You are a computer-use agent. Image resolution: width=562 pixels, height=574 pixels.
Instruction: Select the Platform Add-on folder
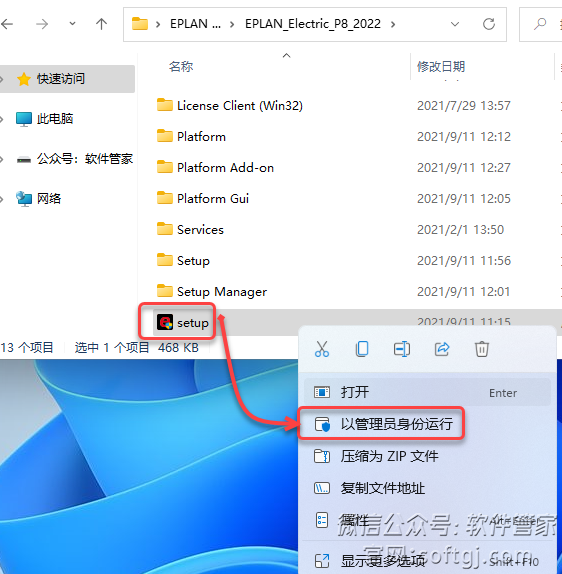pos(225,168)
